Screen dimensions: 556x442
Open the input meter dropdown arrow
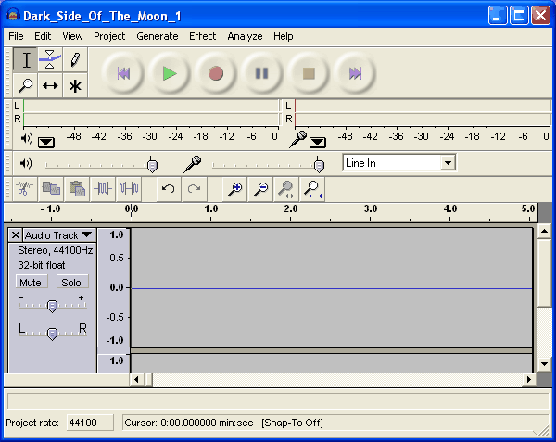(318, 142)
